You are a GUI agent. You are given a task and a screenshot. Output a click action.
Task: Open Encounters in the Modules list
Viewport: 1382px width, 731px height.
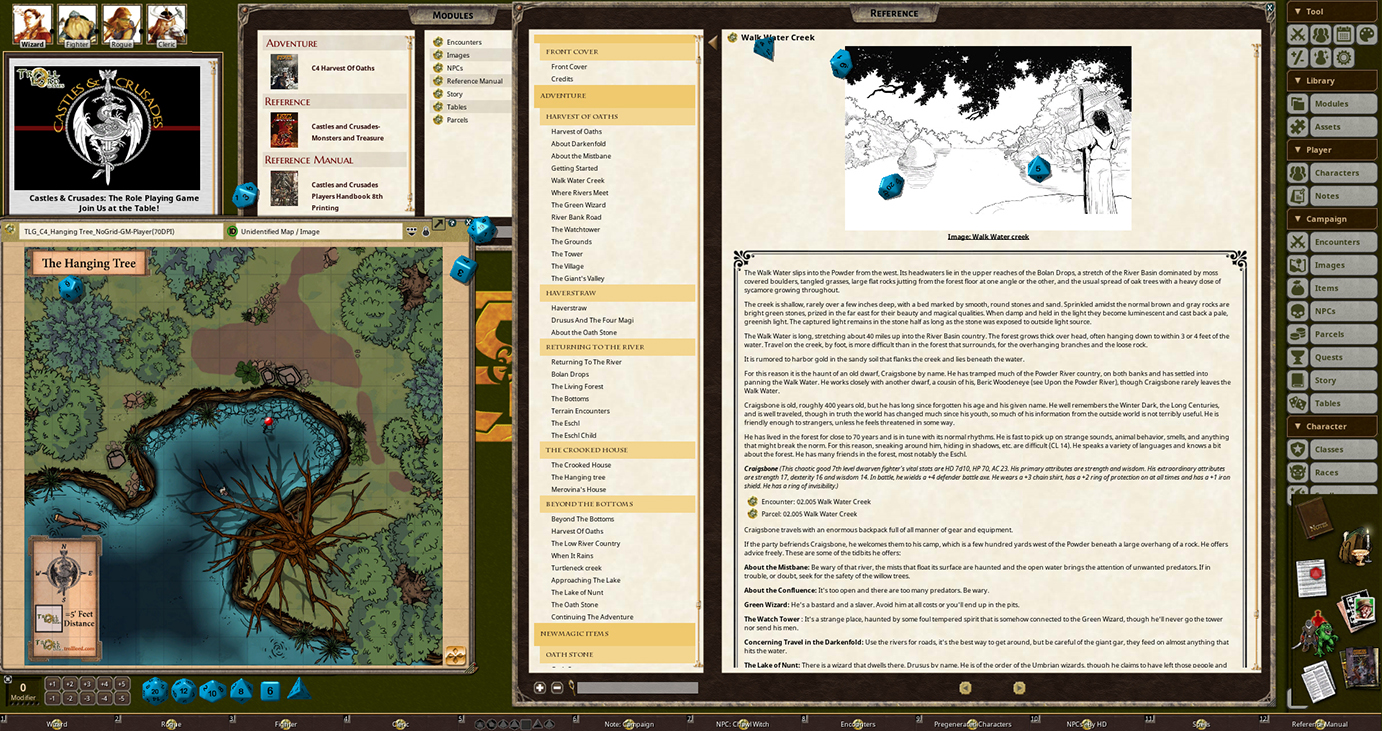coord(464,42)
